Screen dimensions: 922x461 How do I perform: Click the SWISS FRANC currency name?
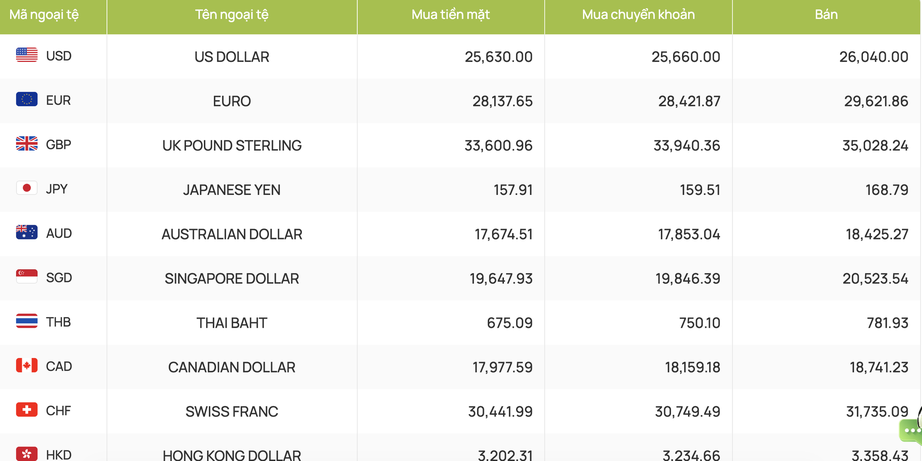coord(232,412)
